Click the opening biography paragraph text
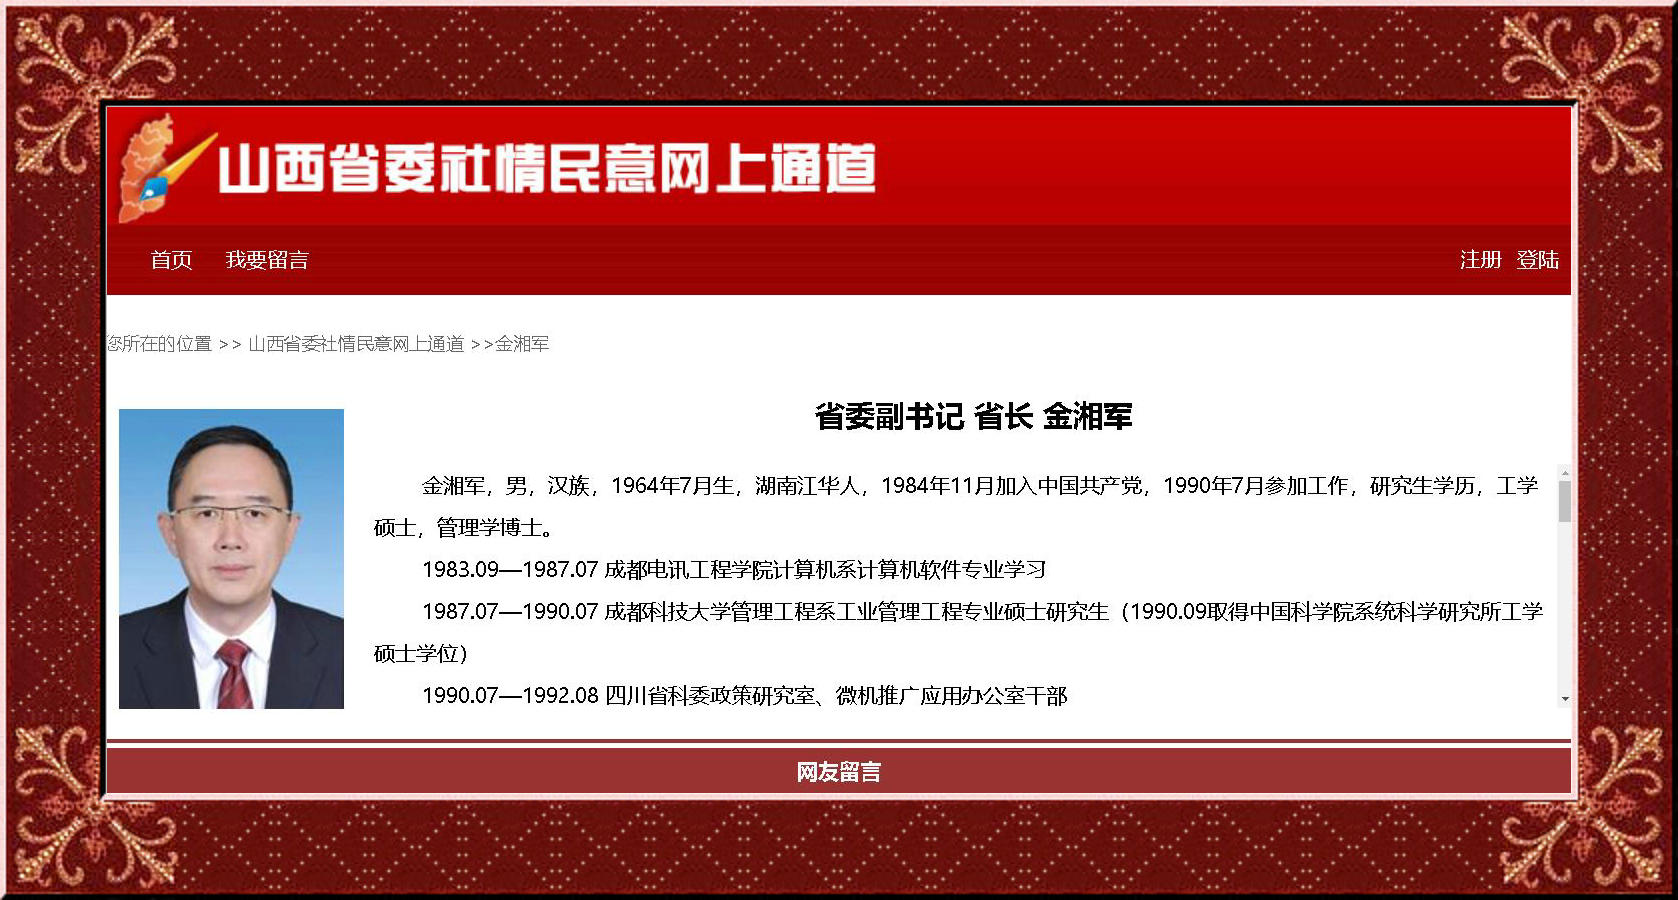This screenshot has height=900, width=1678. pos(978,487)
